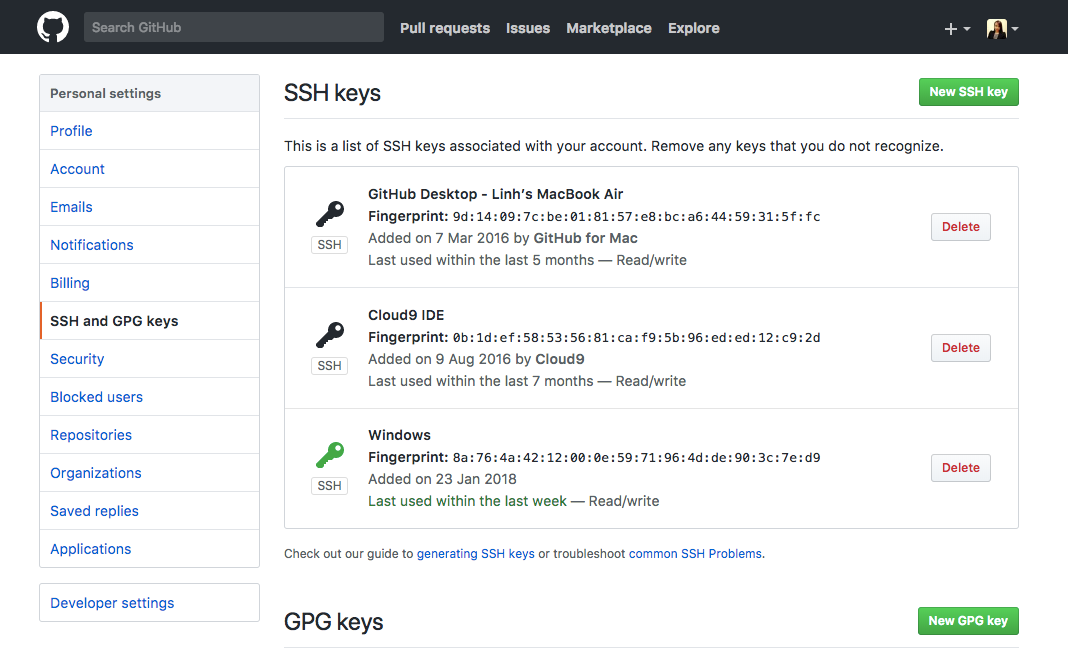Click the SSH keys heading
Screen dimensions: 1068x662
(x=332, y=93)
